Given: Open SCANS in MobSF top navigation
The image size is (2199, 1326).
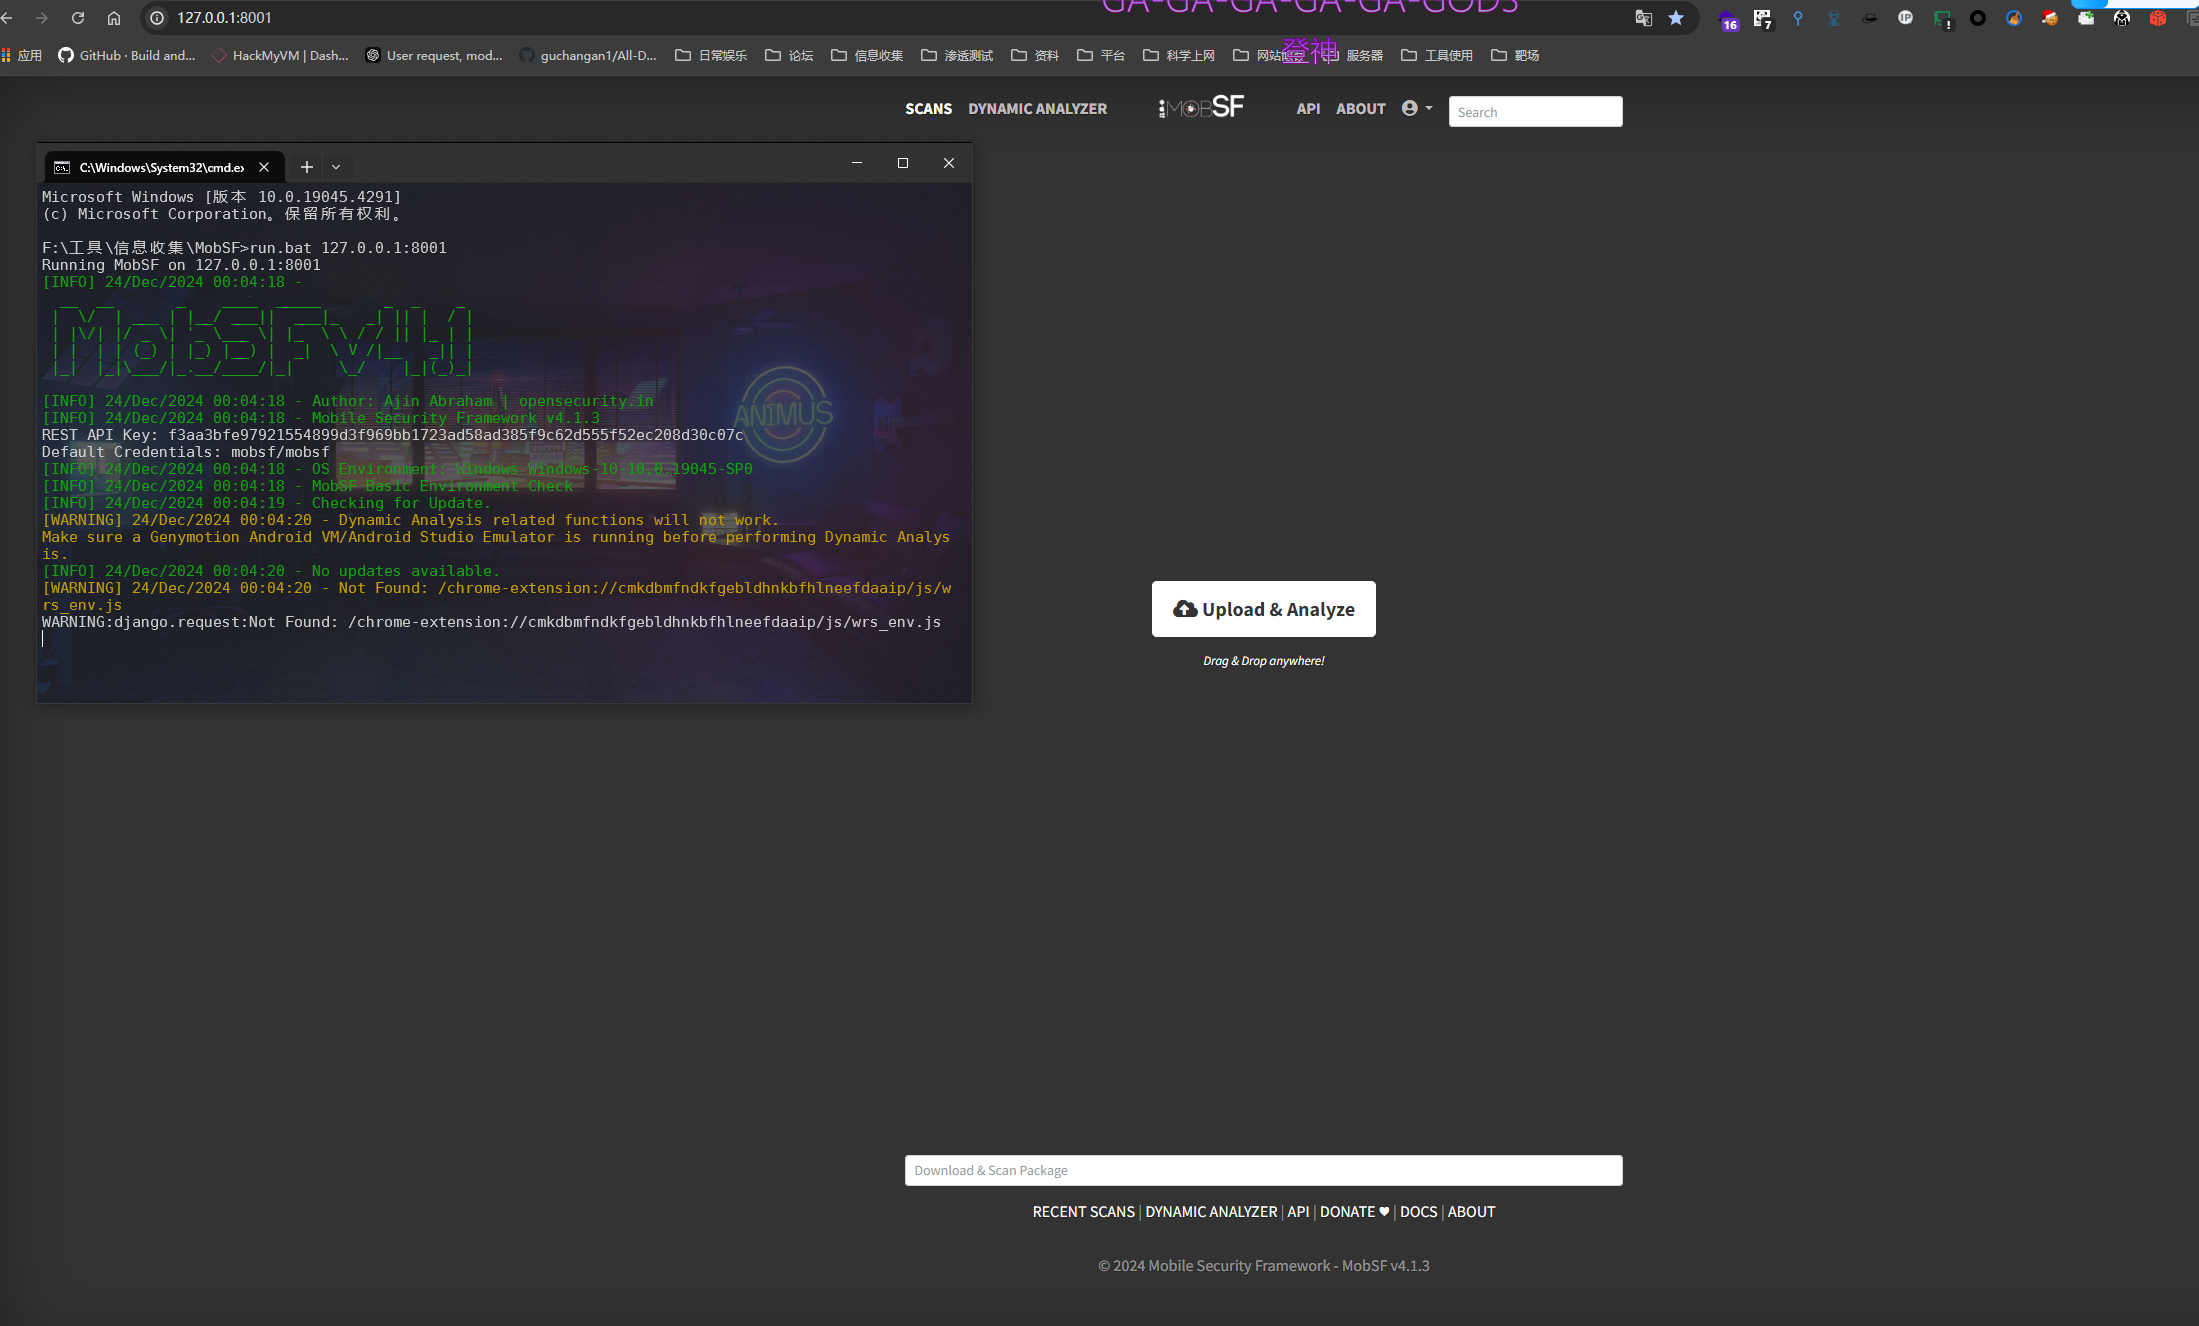Looking at the screenshot, I should pyautogui.click(x=928, y=109).
